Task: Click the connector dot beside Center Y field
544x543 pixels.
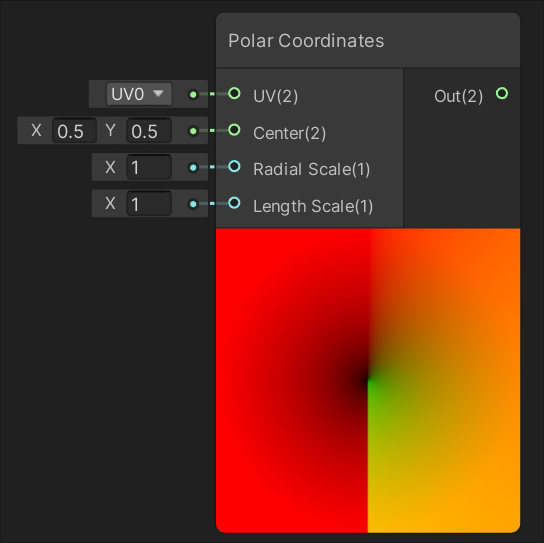Action: [x=193, y=131]
